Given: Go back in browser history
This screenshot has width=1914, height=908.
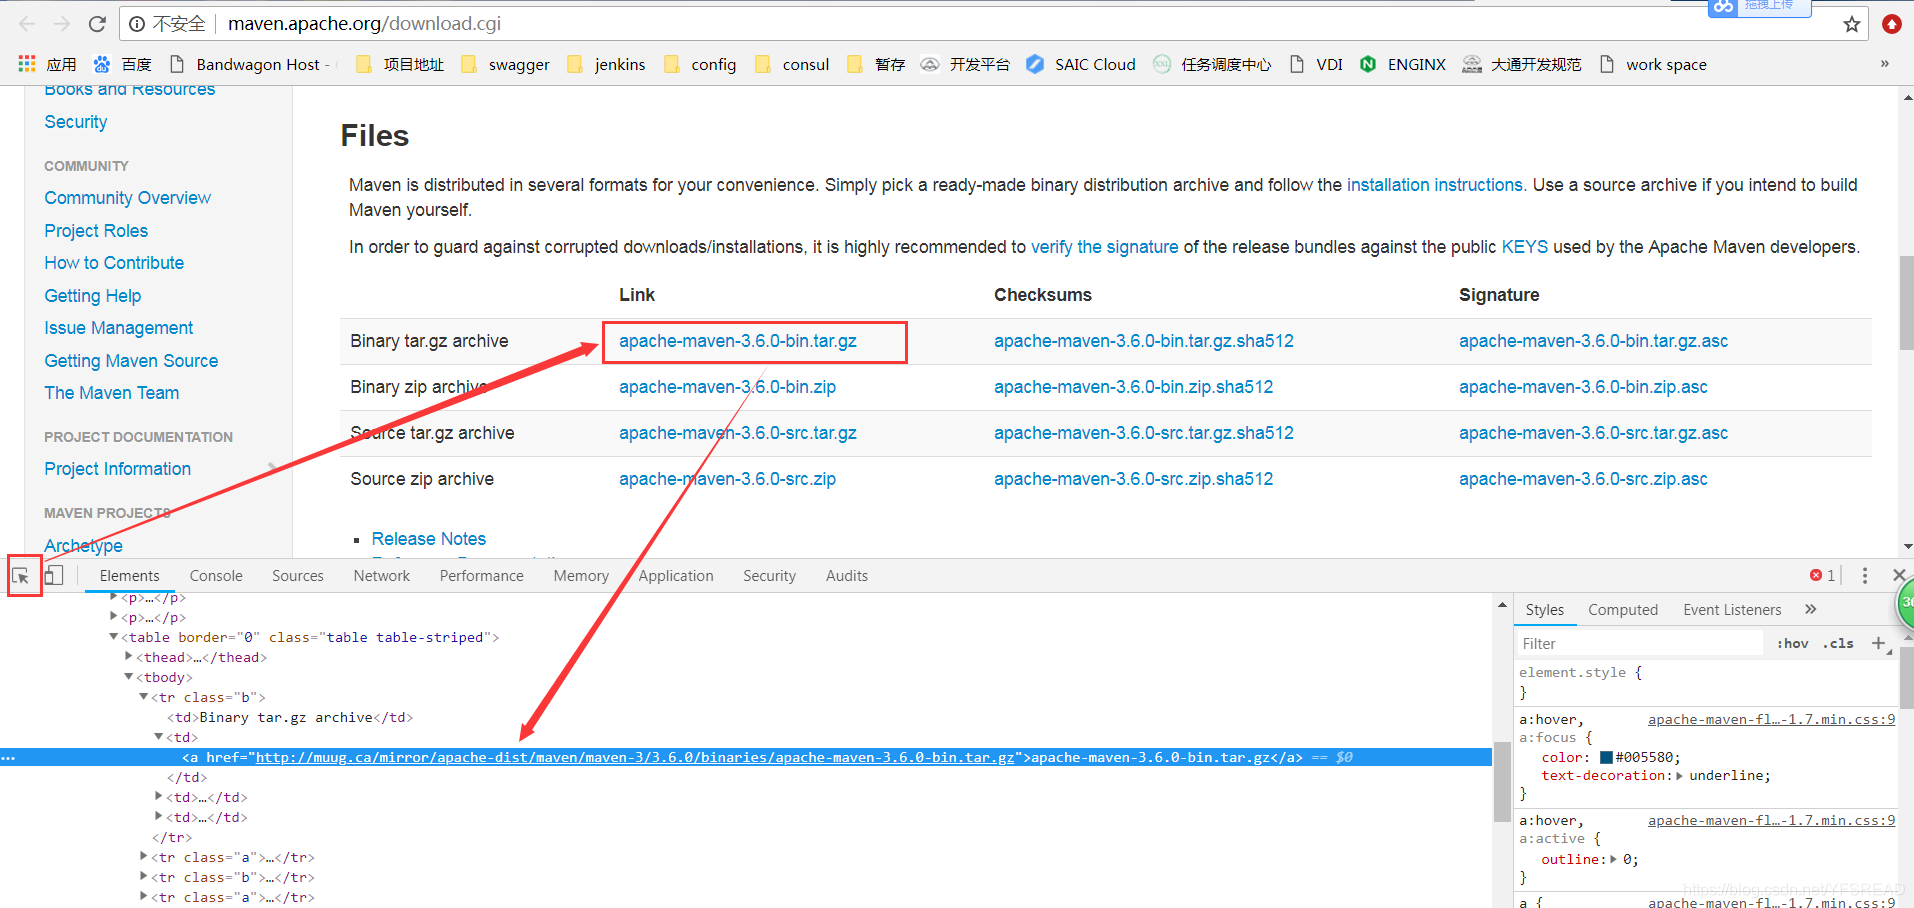Looking at the screenshot, I should 27,24.
